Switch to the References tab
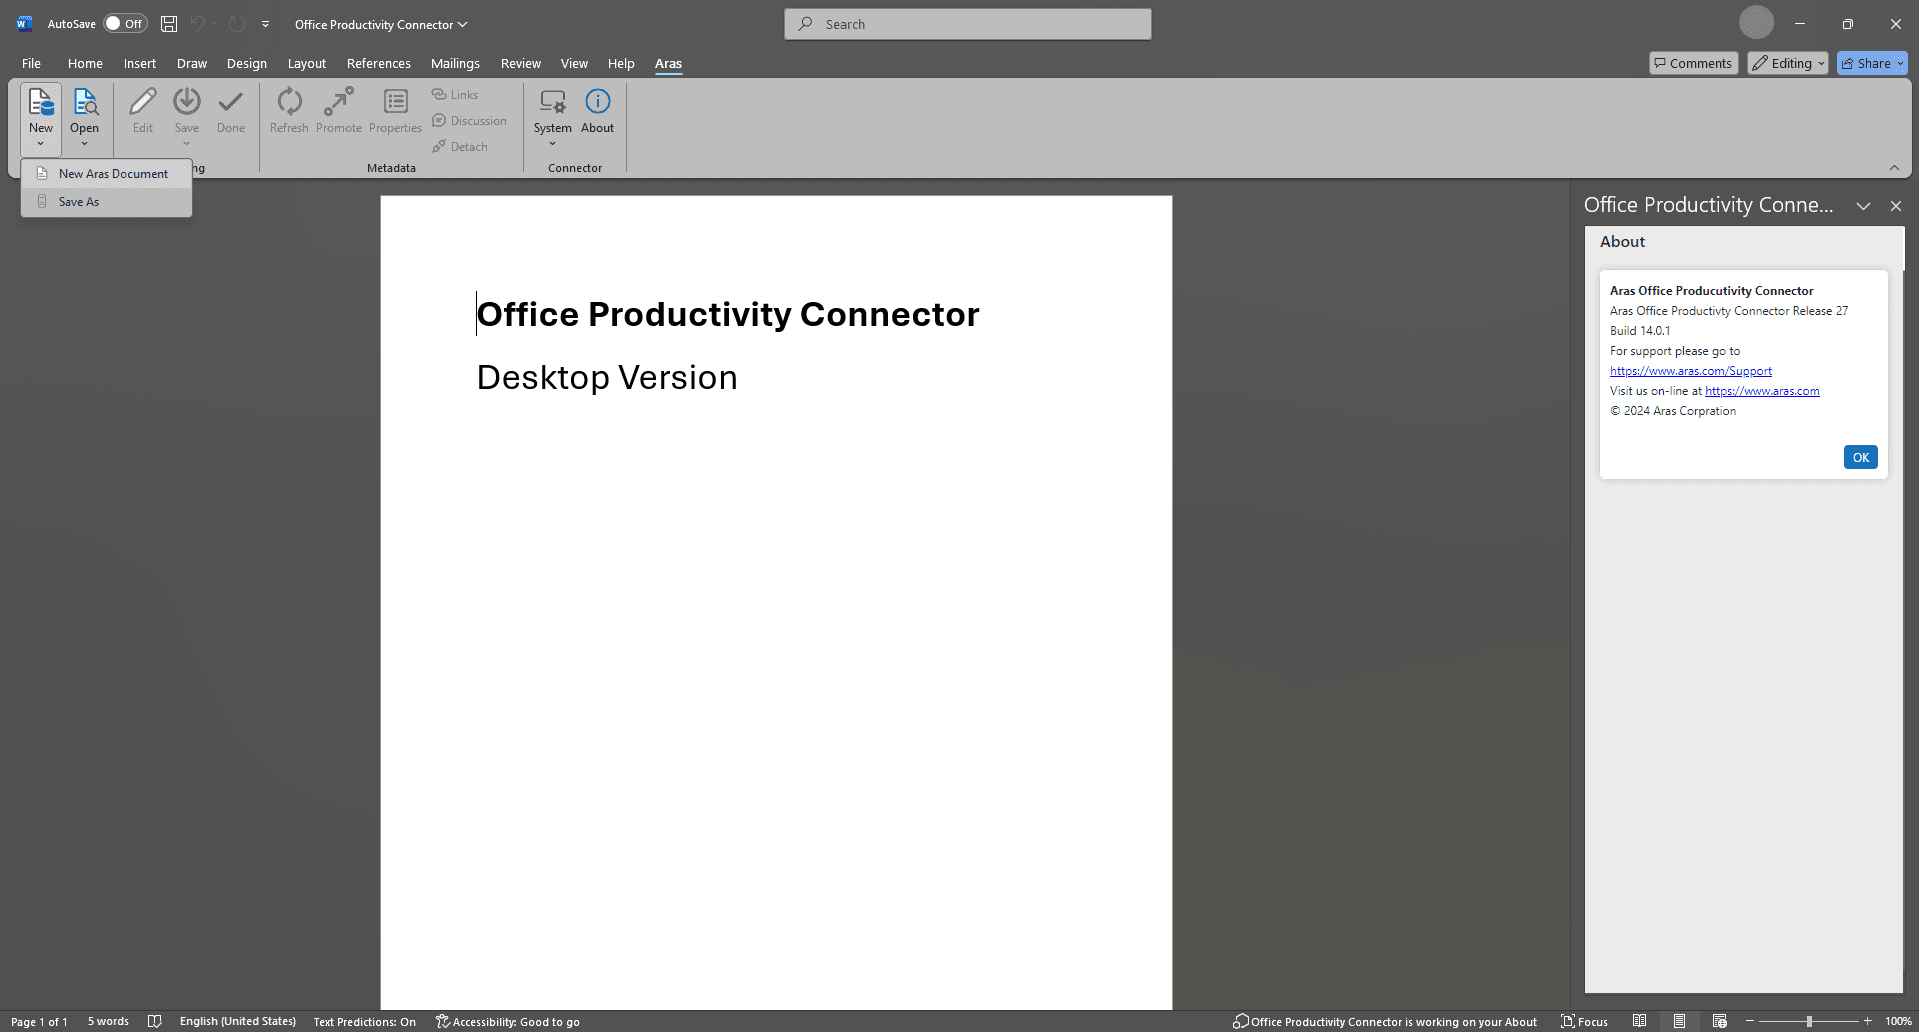 [x=379, y=63]
